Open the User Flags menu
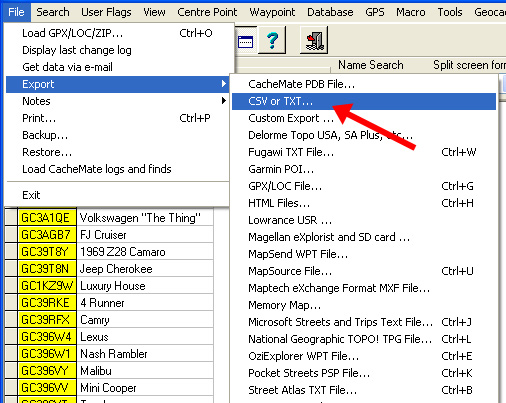 [106, 12]
